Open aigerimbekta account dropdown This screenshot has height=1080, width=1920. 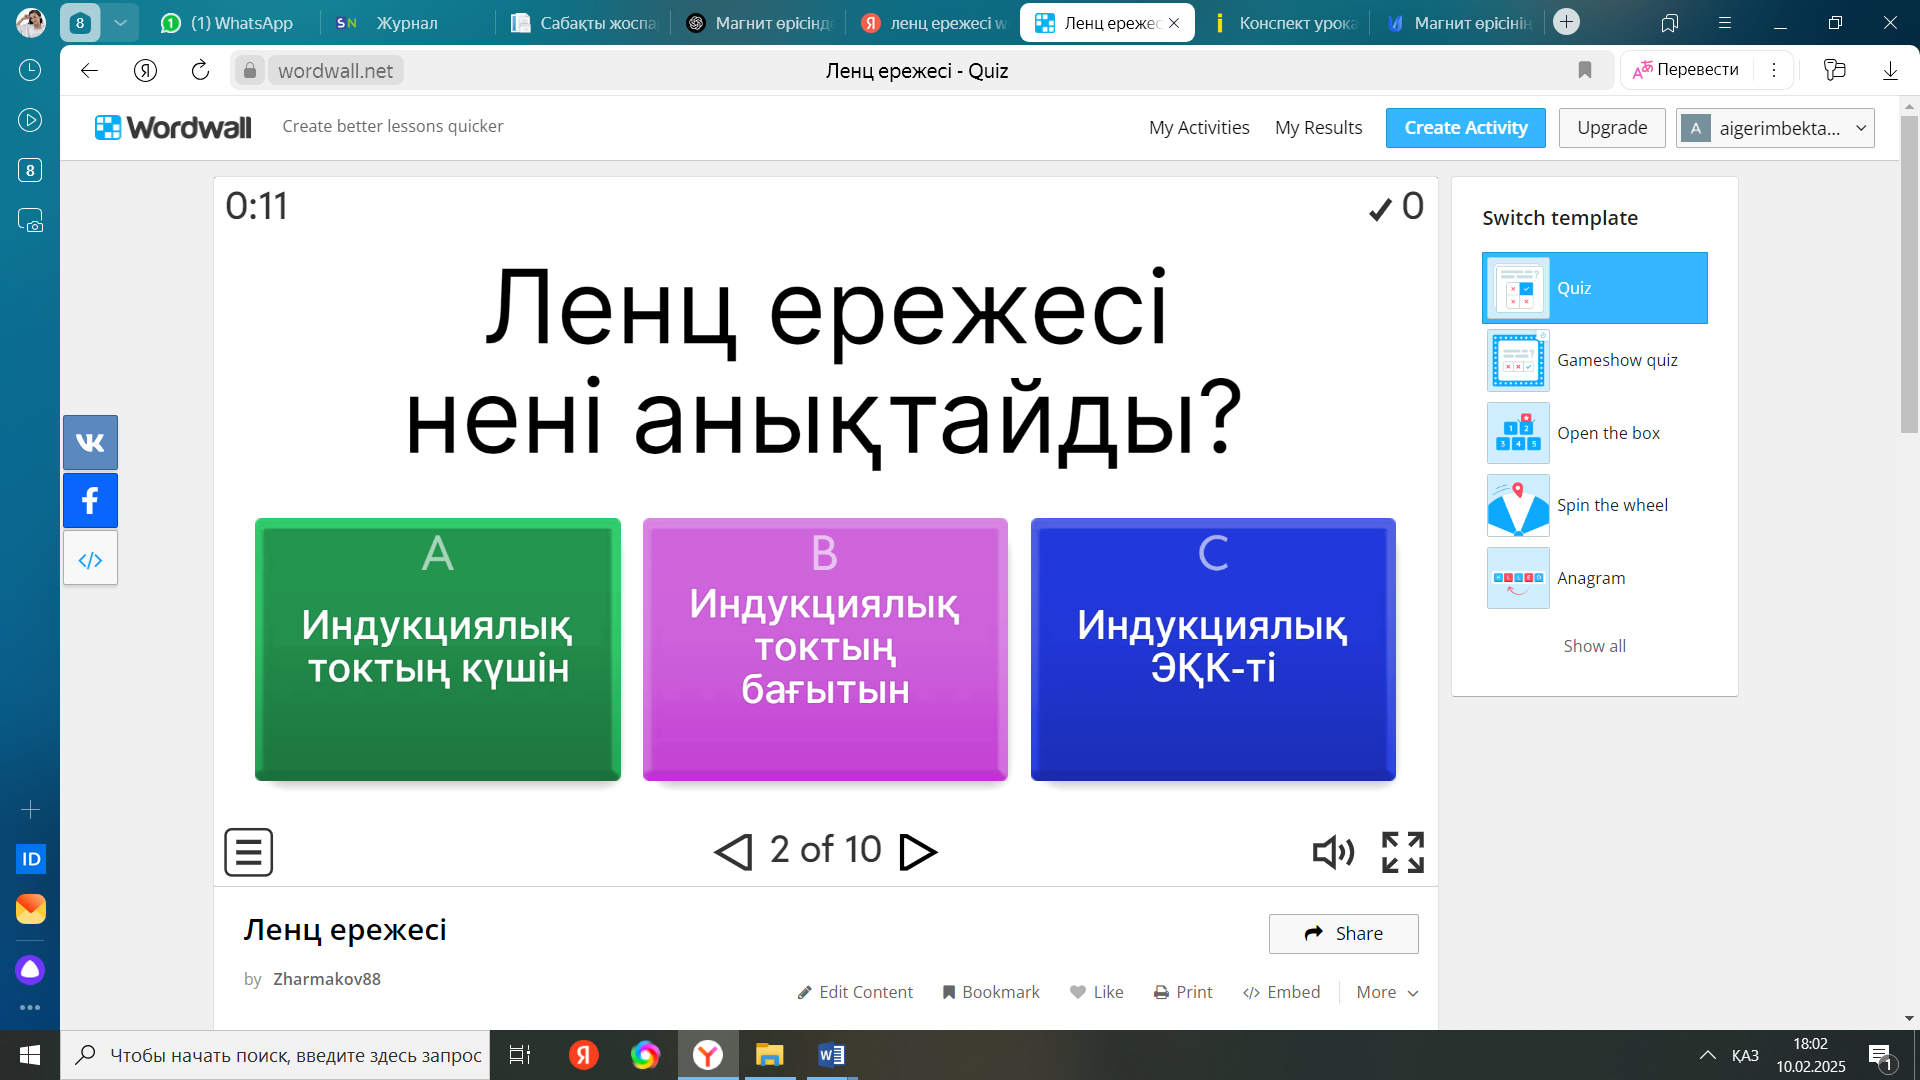point(1775,128)
